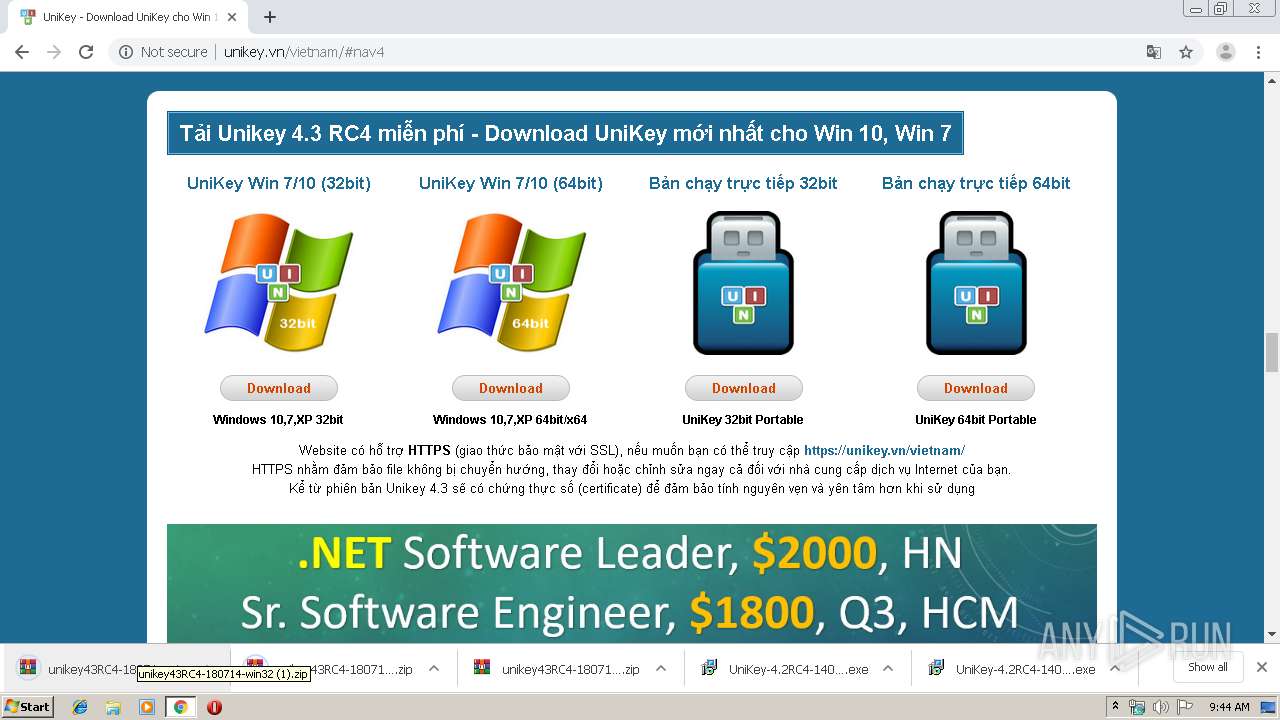Open a new browser tab
This screenshot has height=720, width=1280.
pos(269,17)
